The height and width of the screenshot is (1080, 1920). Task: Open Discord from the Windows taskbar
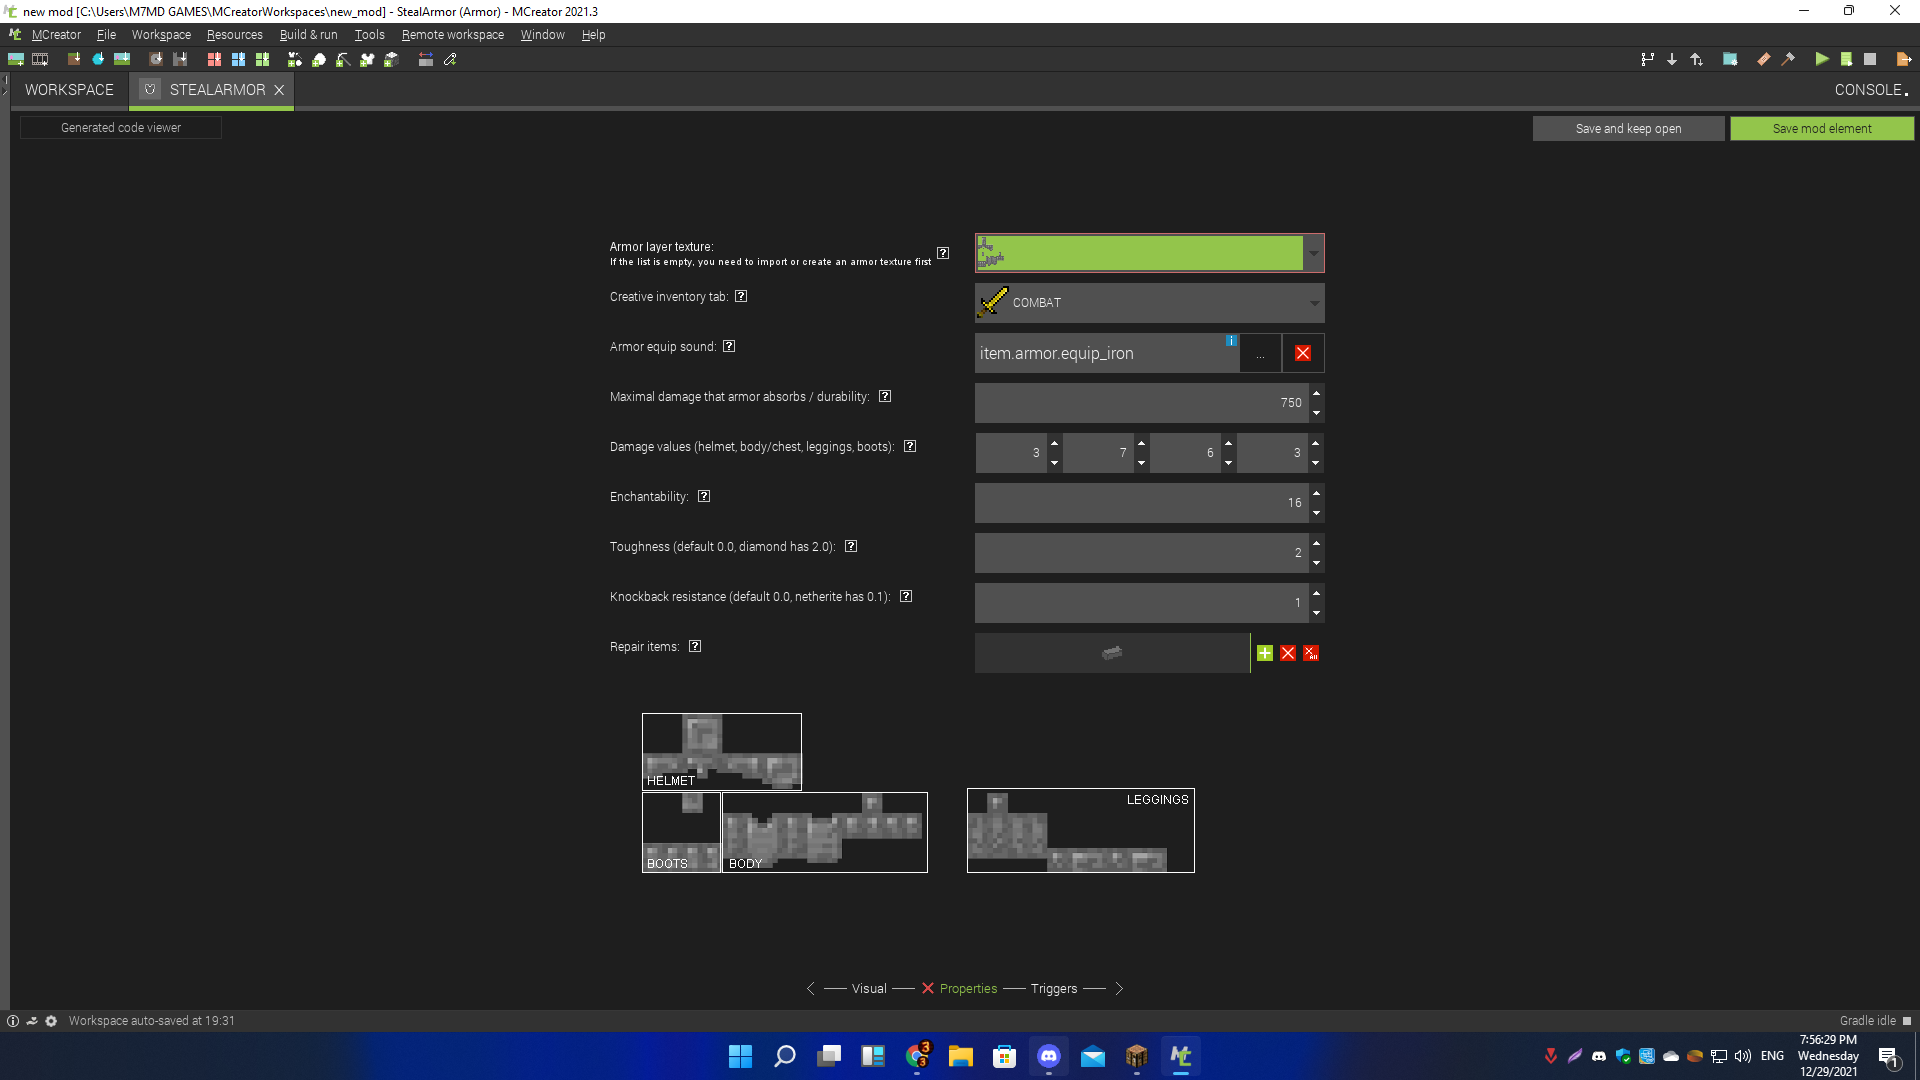pyautogui.click(x=1049, y=1056)
